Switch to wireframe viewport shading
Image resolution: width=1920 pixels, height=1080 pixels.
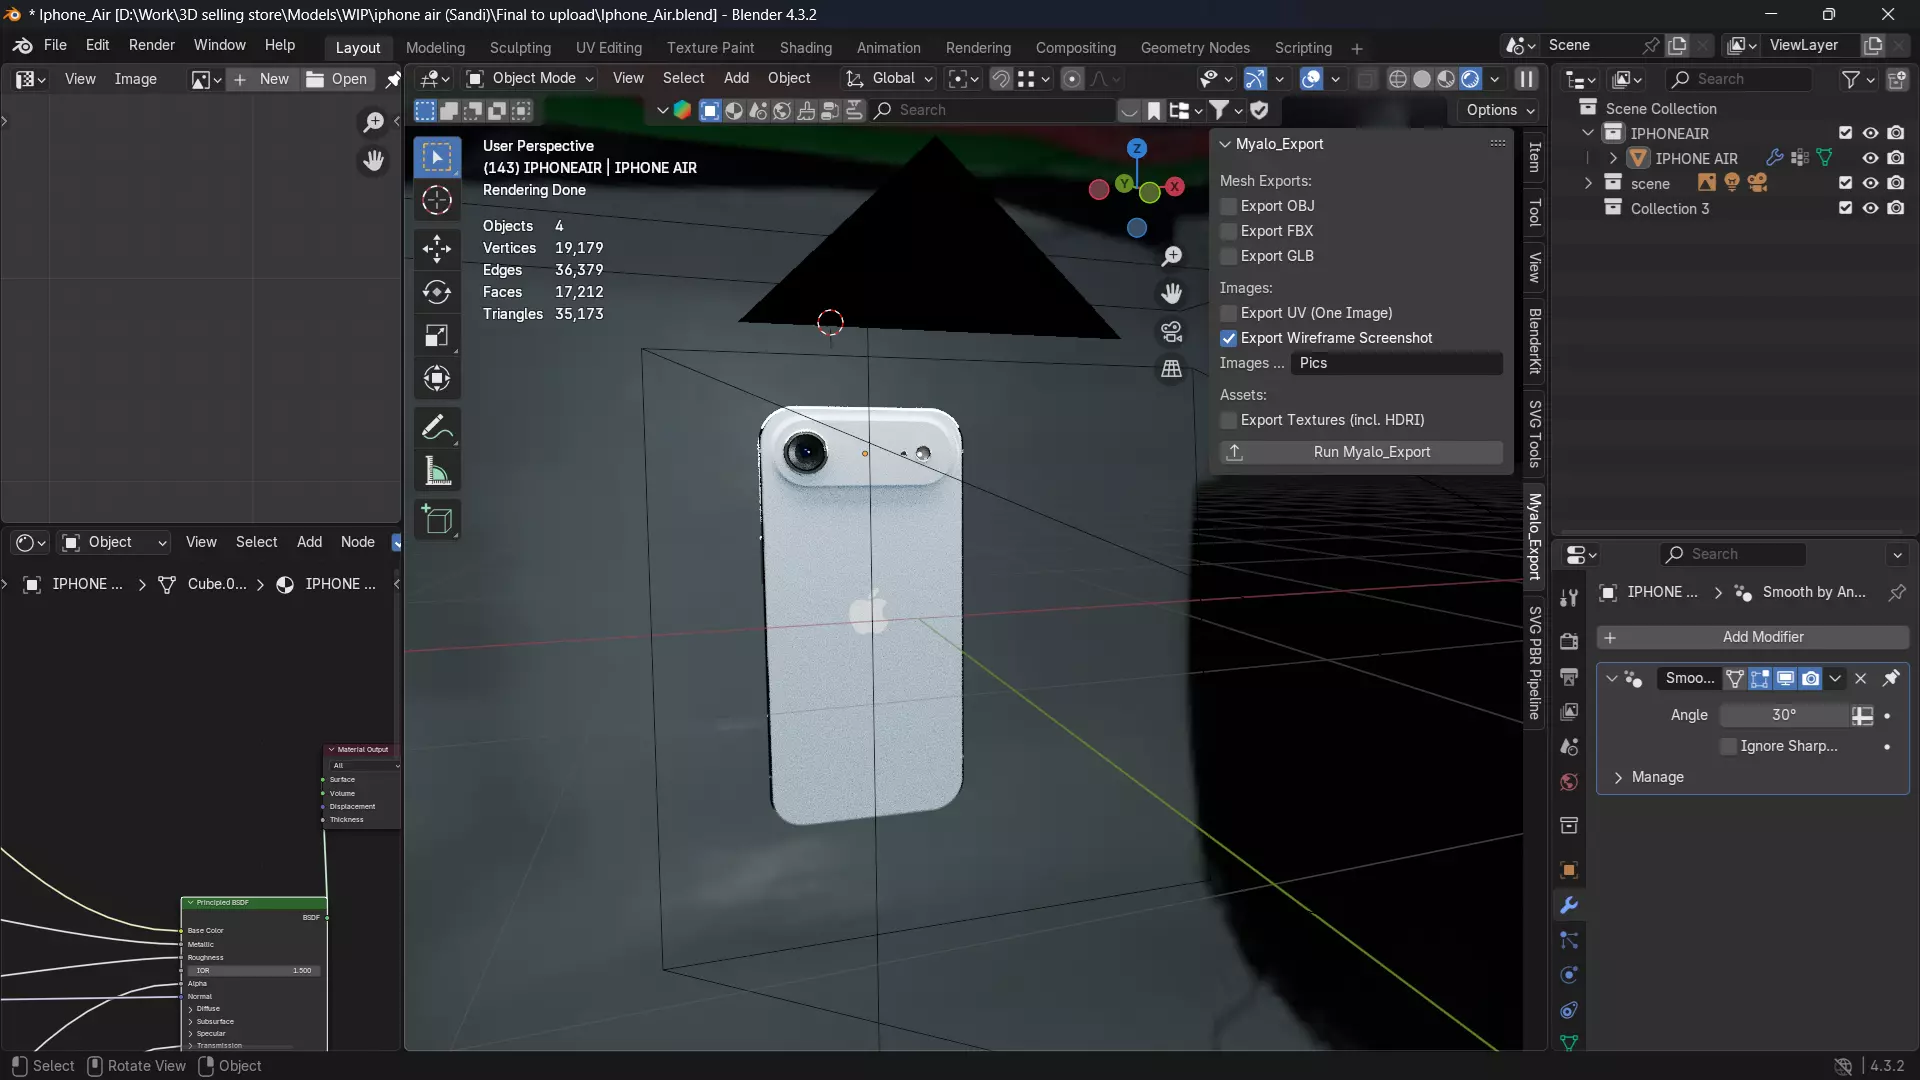coord(1398,79)
